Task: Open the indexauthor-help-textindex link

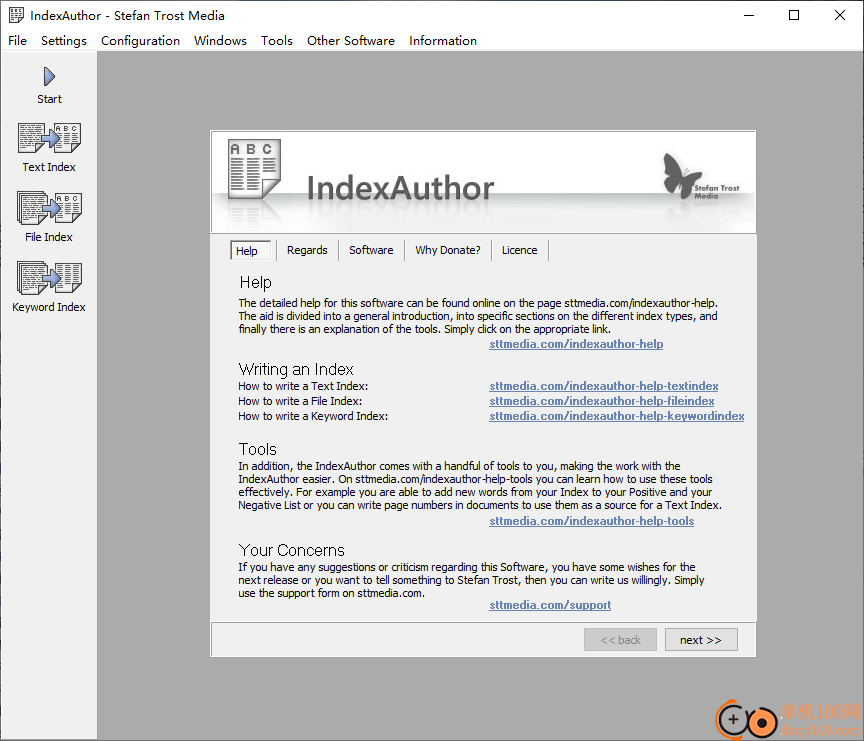Action: tap(603, 386)
